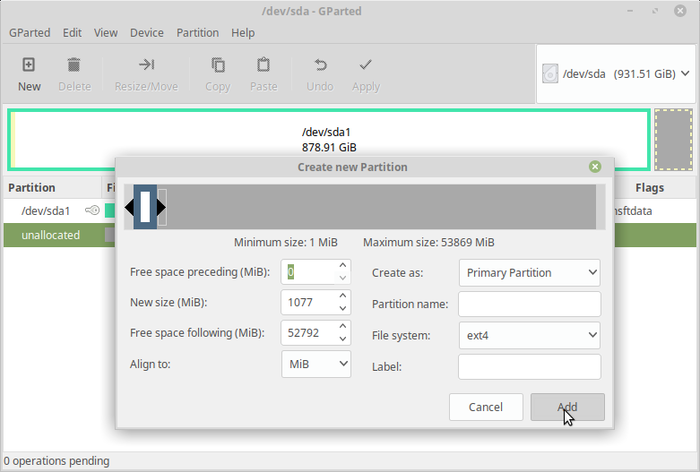Image resolution: width=700 pixels, height=472 pixels.
Task: Click the Delete partition toolbar icon
Action: click(x=74, y=66)
